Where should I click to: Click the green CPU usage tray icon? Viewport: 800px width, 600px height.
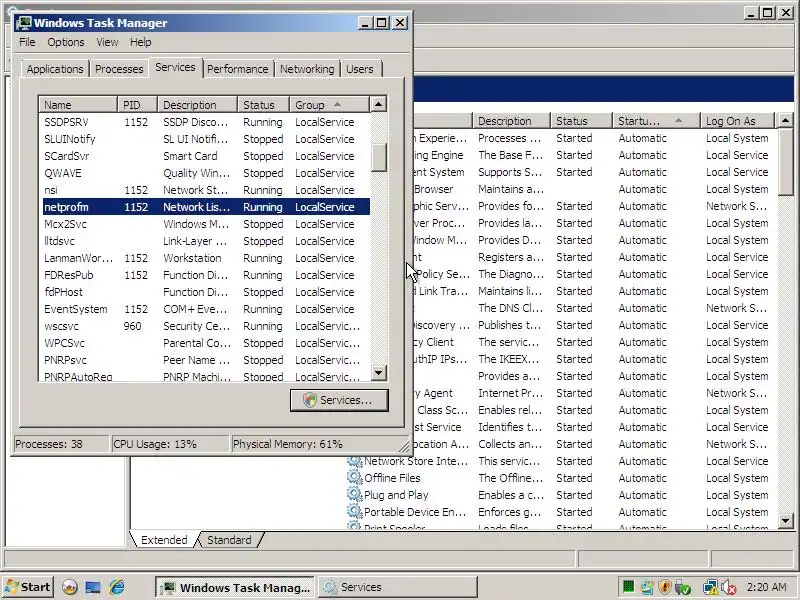tap(629, 587)
